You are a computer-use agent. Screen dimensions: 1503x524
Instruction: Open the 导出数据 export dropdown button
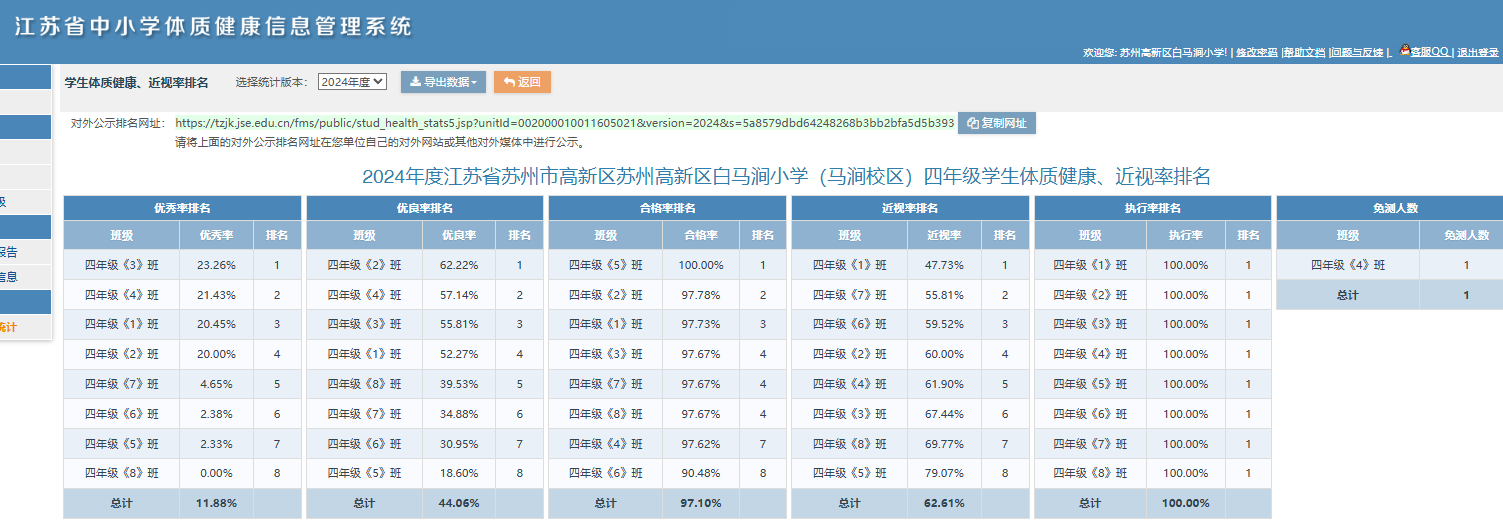[x=443, y=82]
